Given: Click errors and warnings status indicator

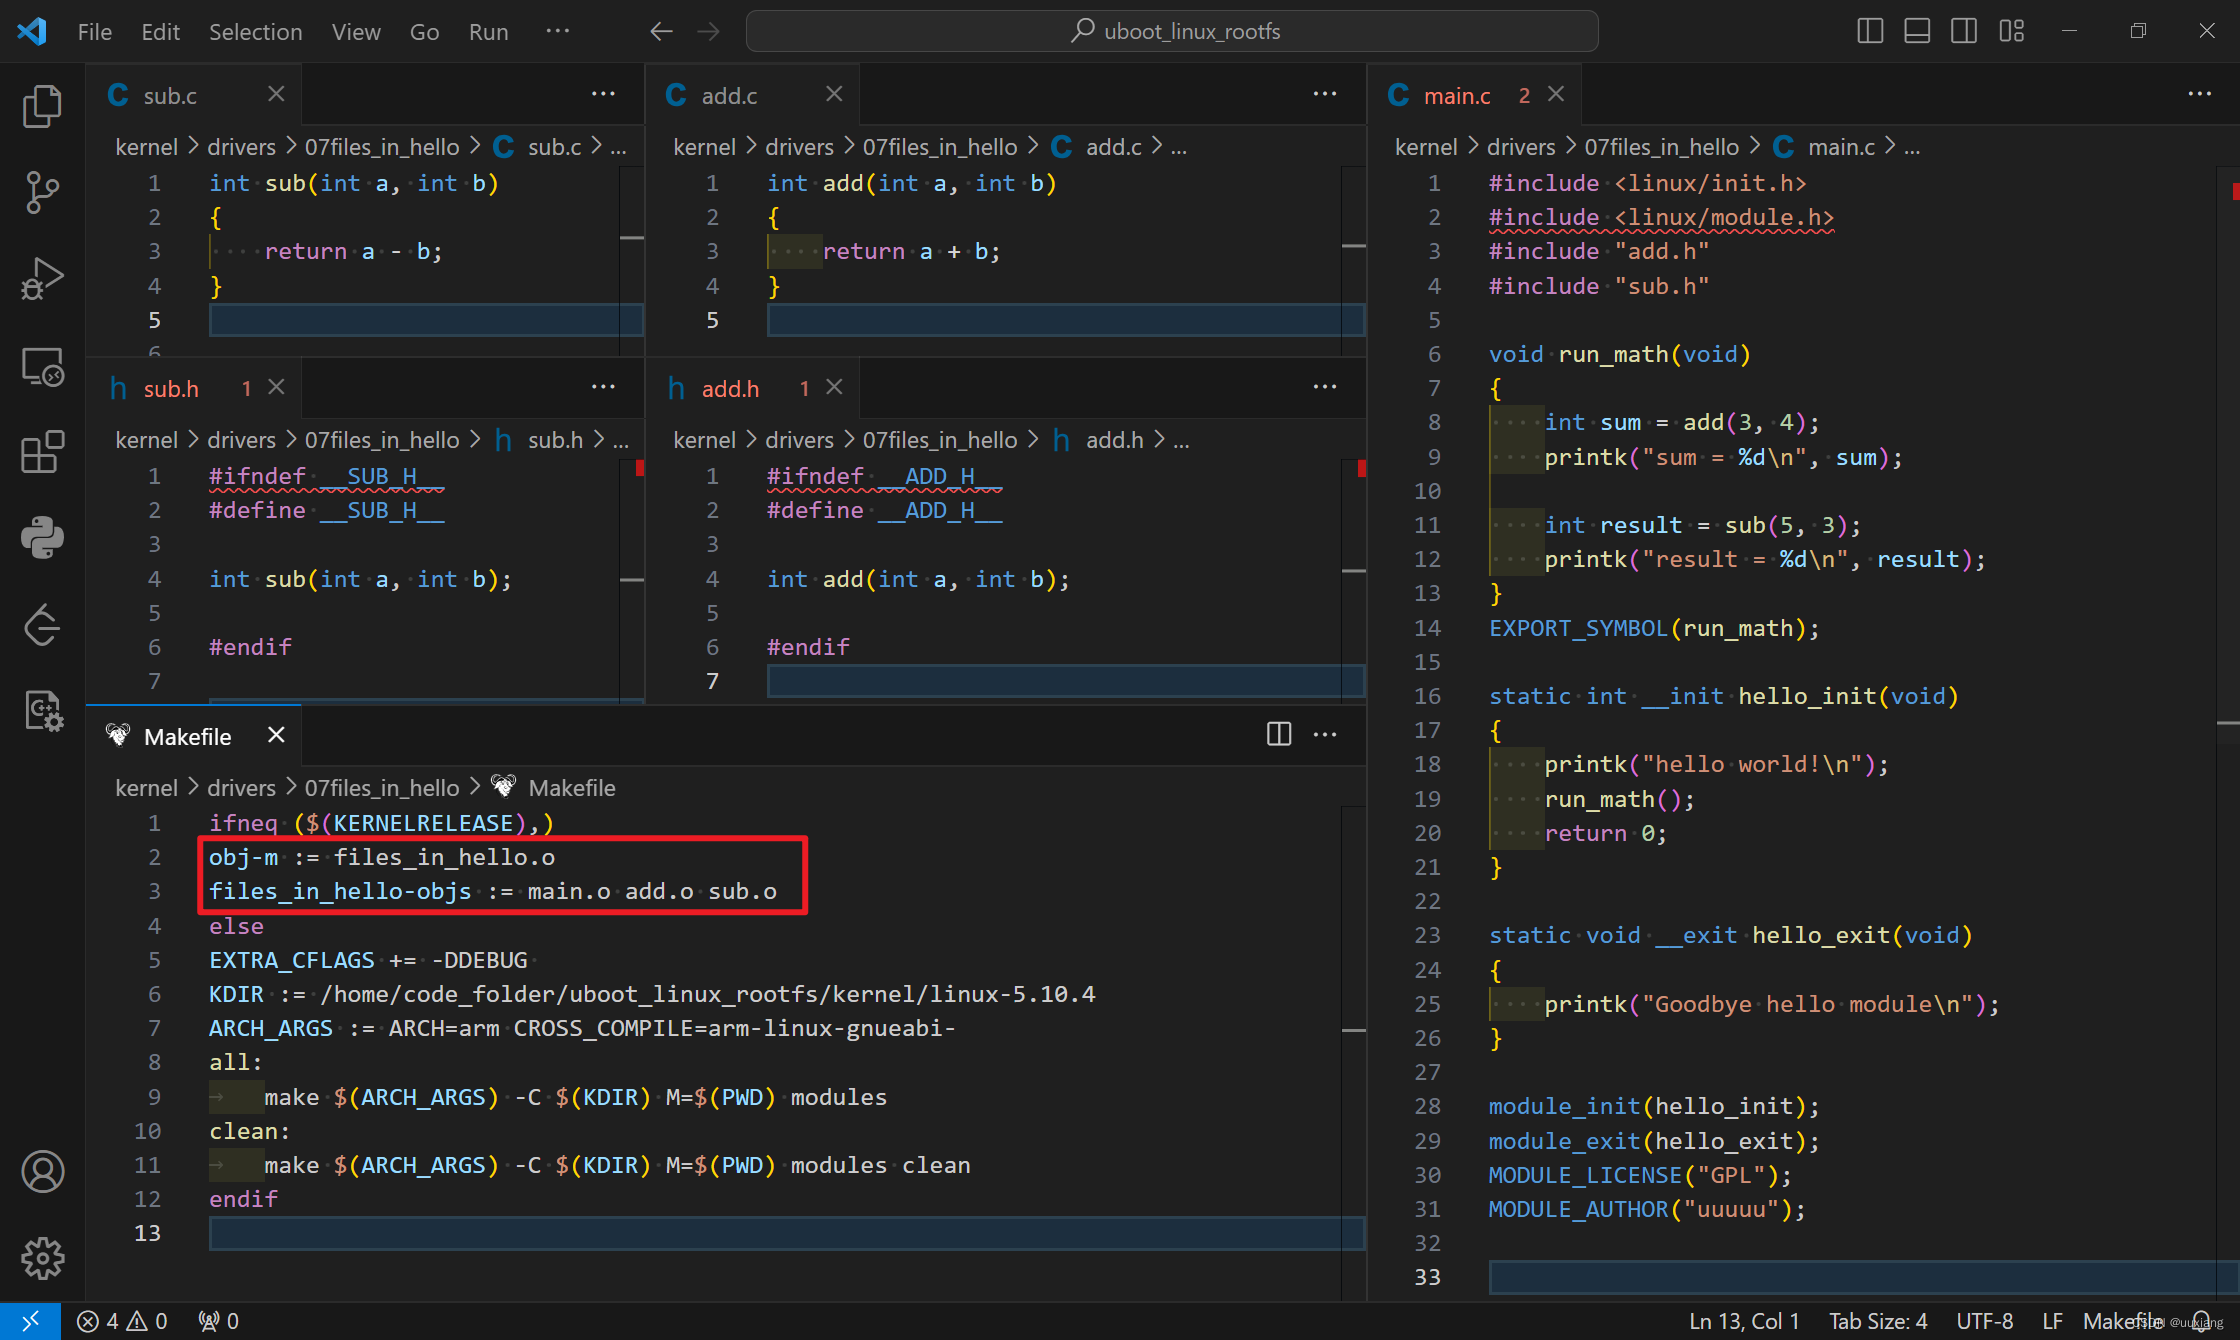Looking at the screenshot, I should (x=122, y=1321).
